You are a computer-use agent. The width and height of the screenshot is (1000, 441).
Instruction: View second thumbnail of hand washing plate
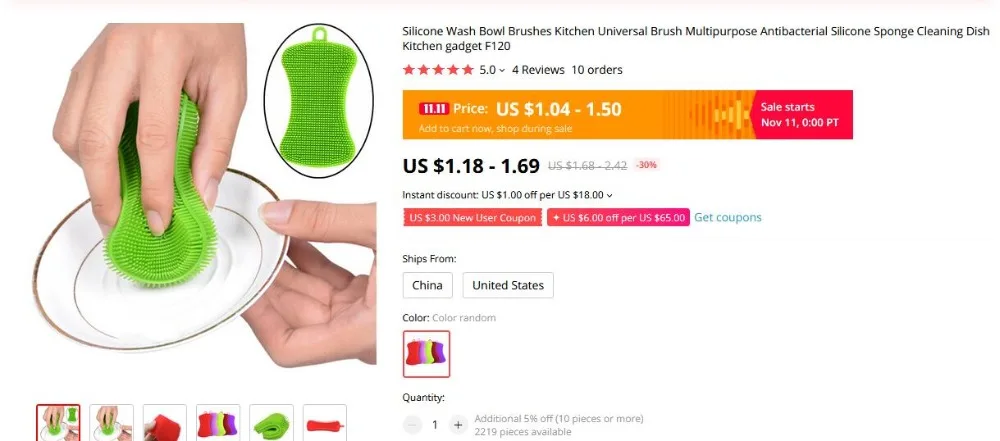112,422
